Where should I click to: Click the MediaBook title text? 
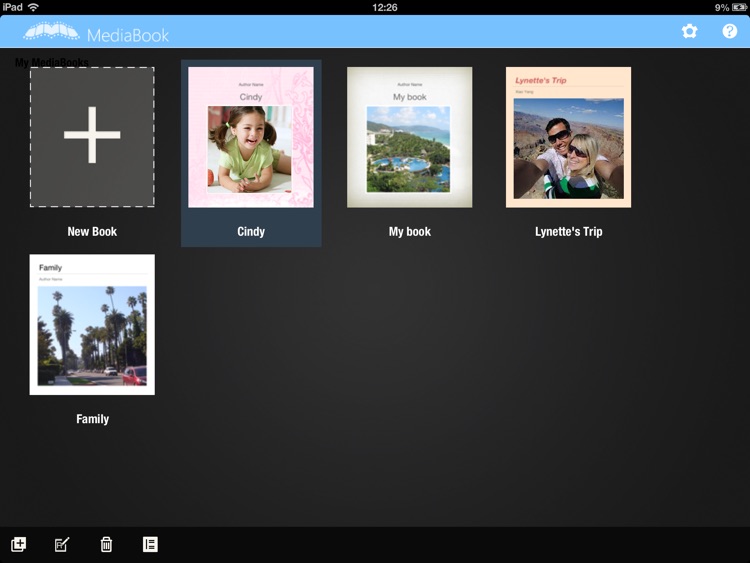pyautogui.click(x=128, y=35)
